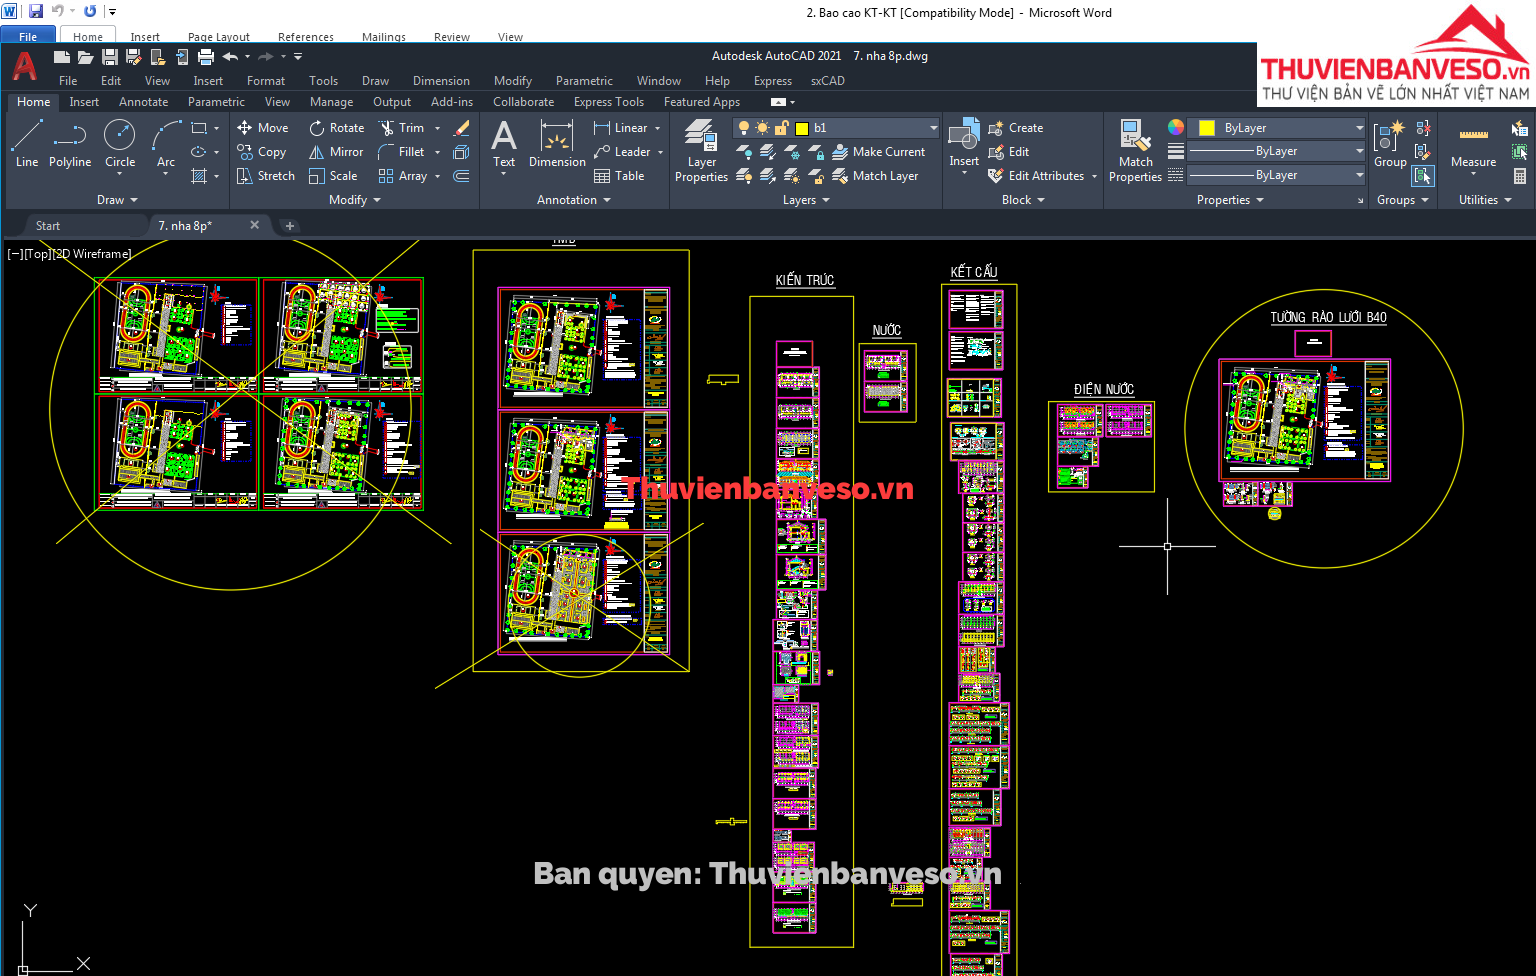Expand the Draw panel
Image resolution: width=1536 pixels, height=976 pixels.
117,200
